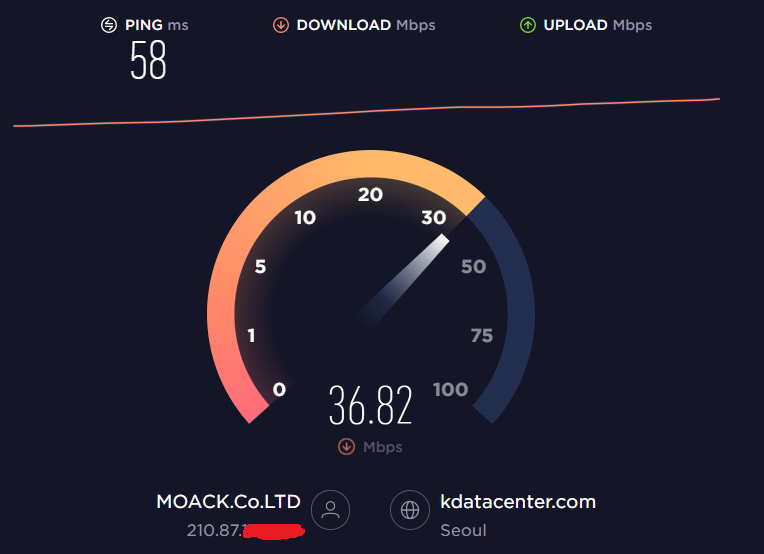Click the ping icon beside PING ms
This screenshot has width=764, height=554.
(x=109, y=25)
